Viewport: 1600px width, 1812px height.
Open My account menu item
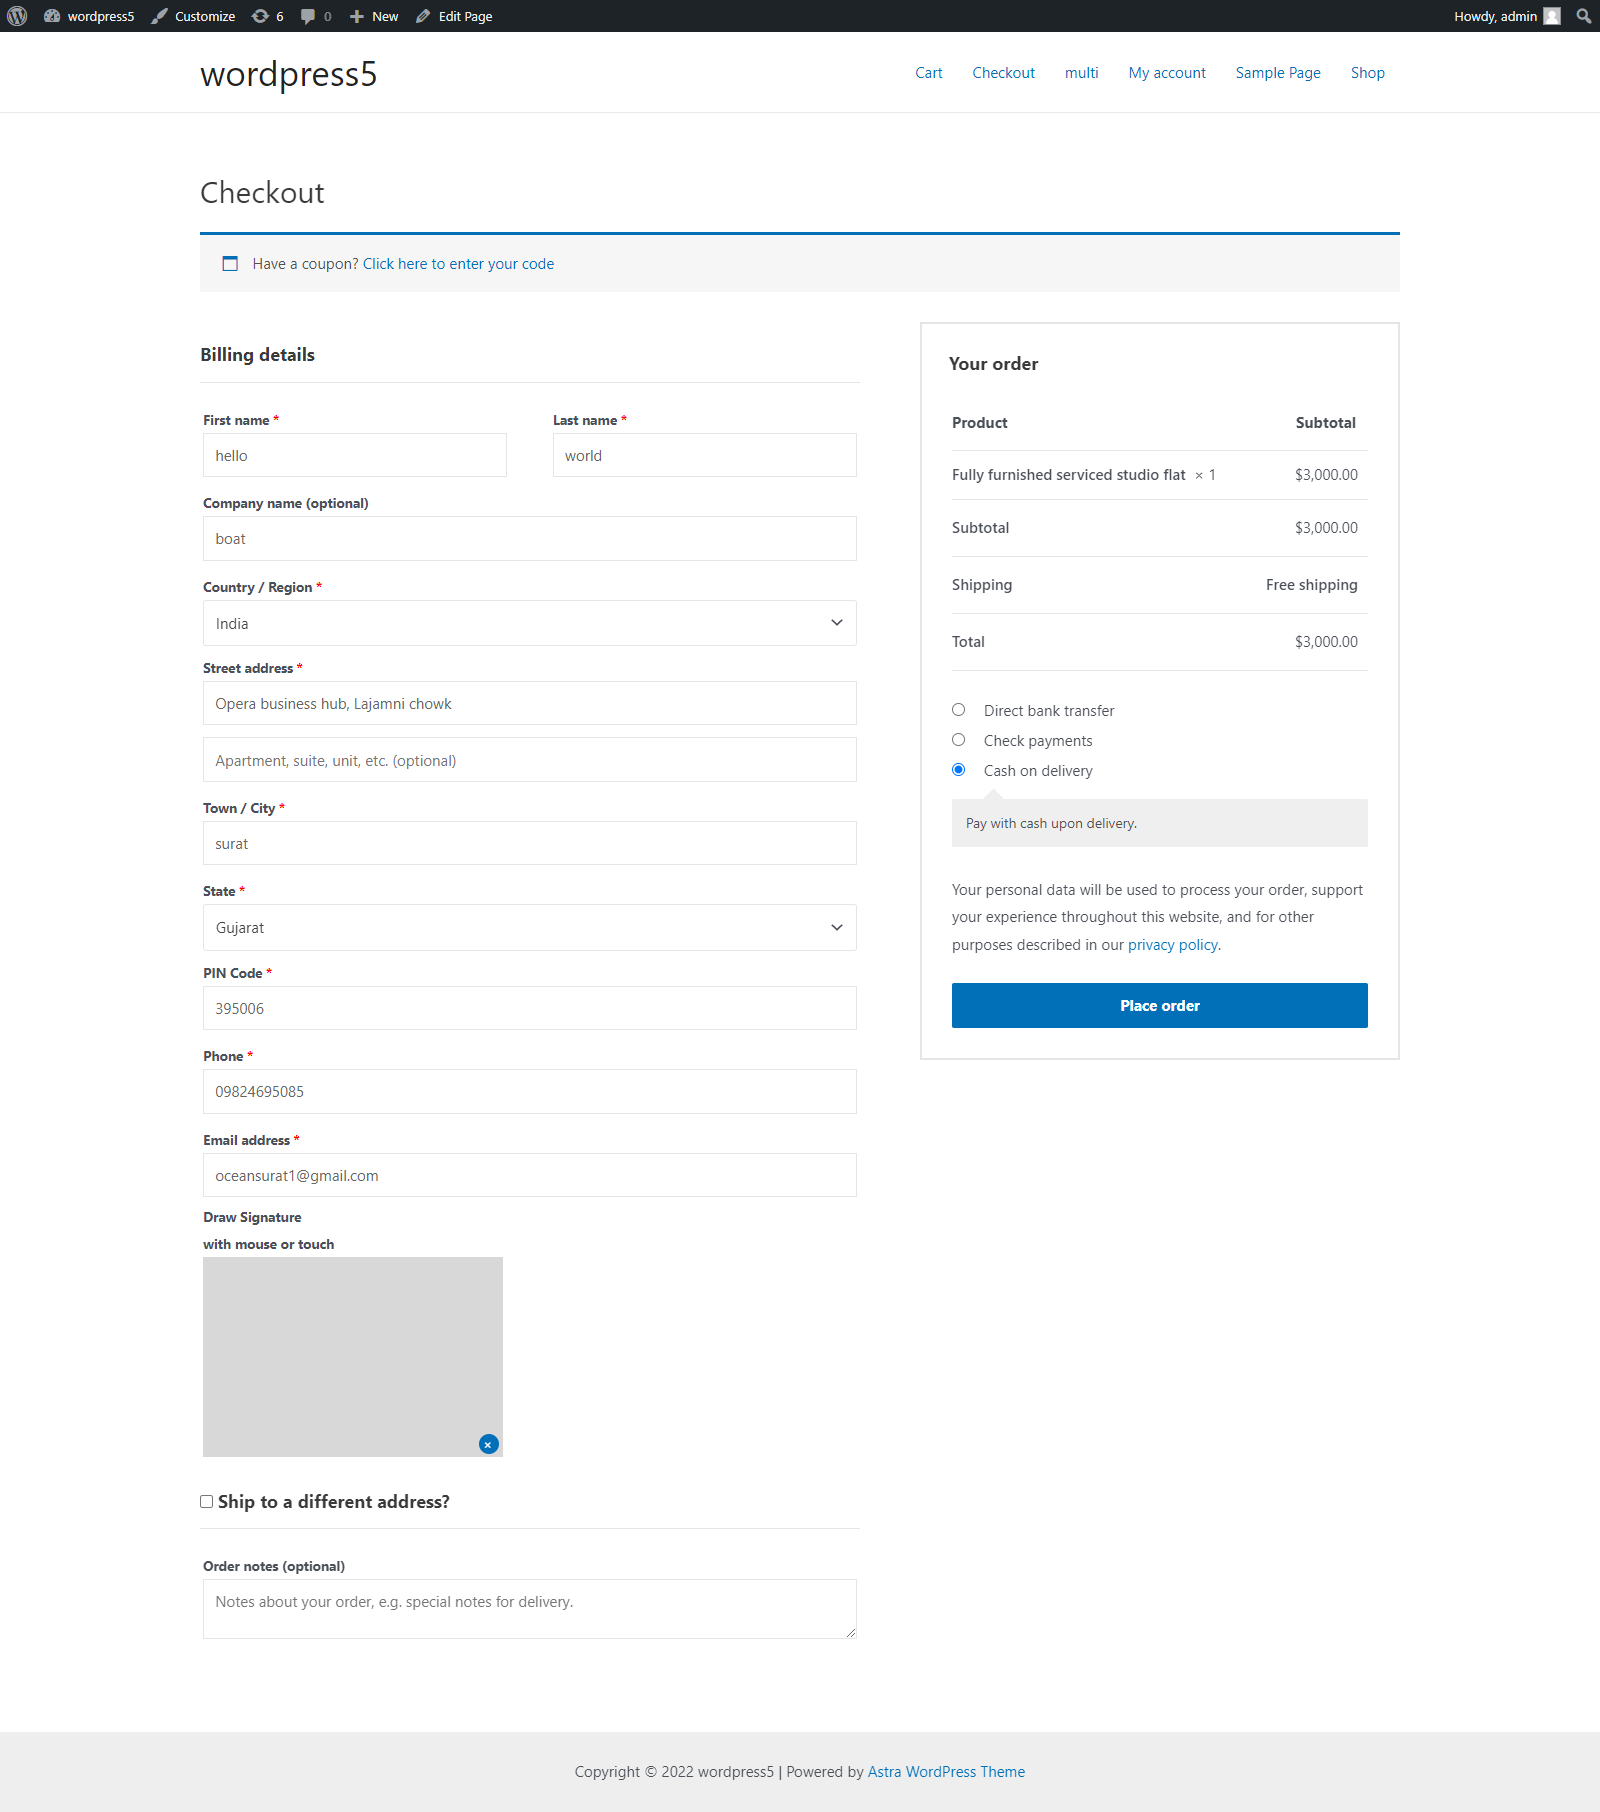(x=1167, y=73)
